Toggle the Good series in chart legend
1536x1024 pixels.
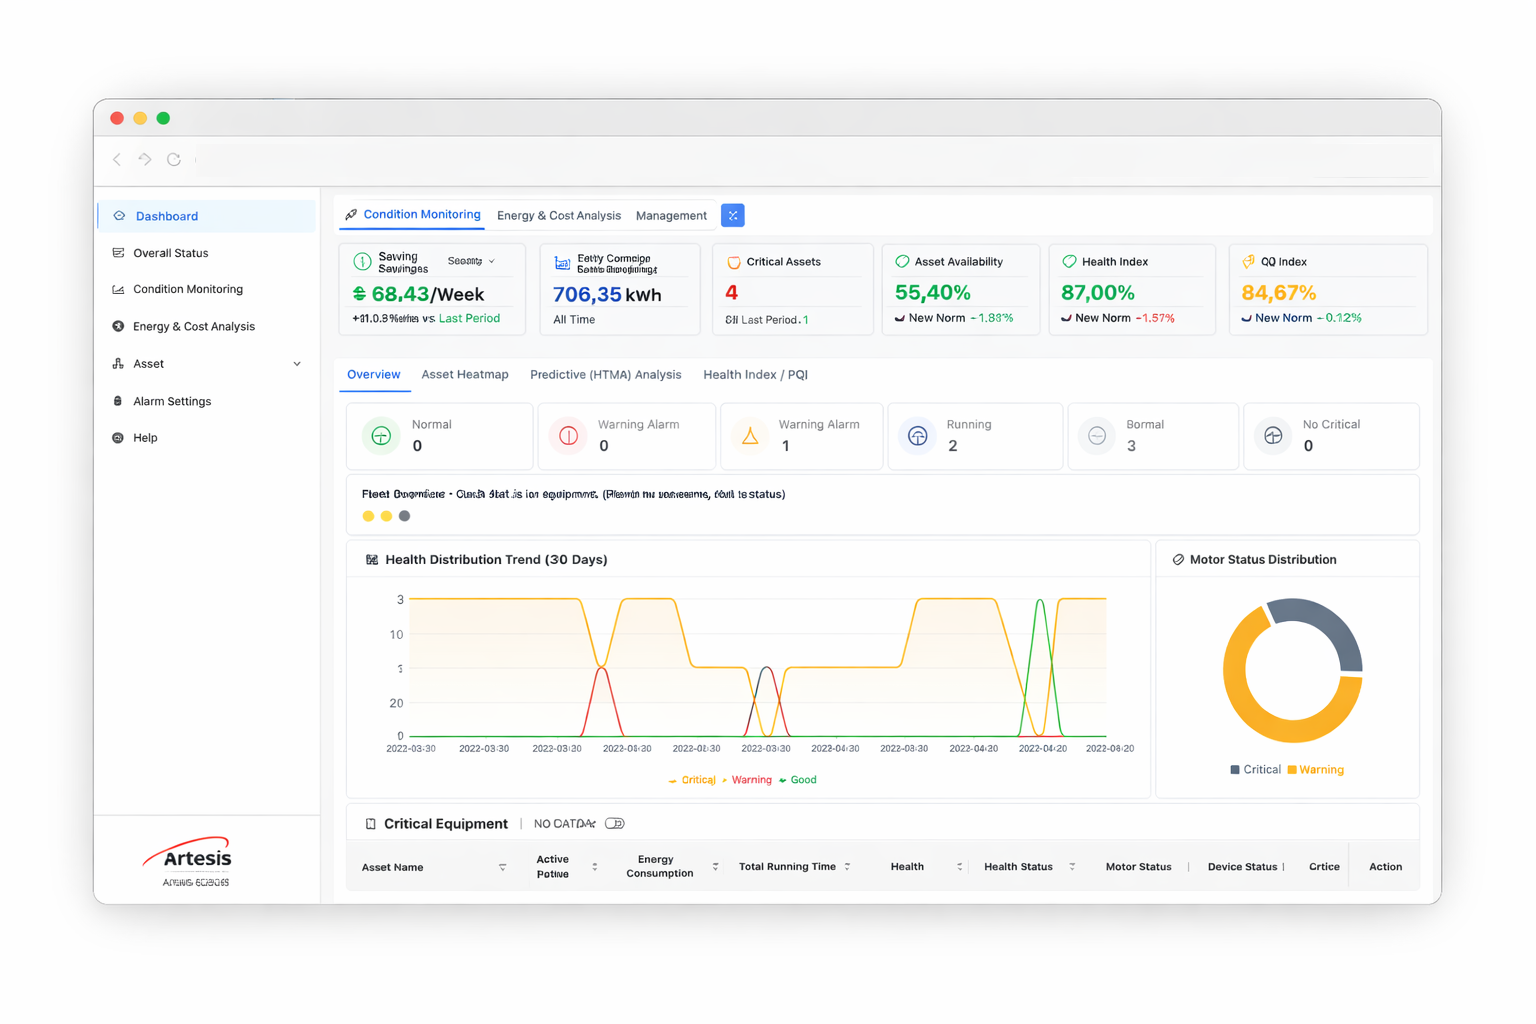point(802,780)
